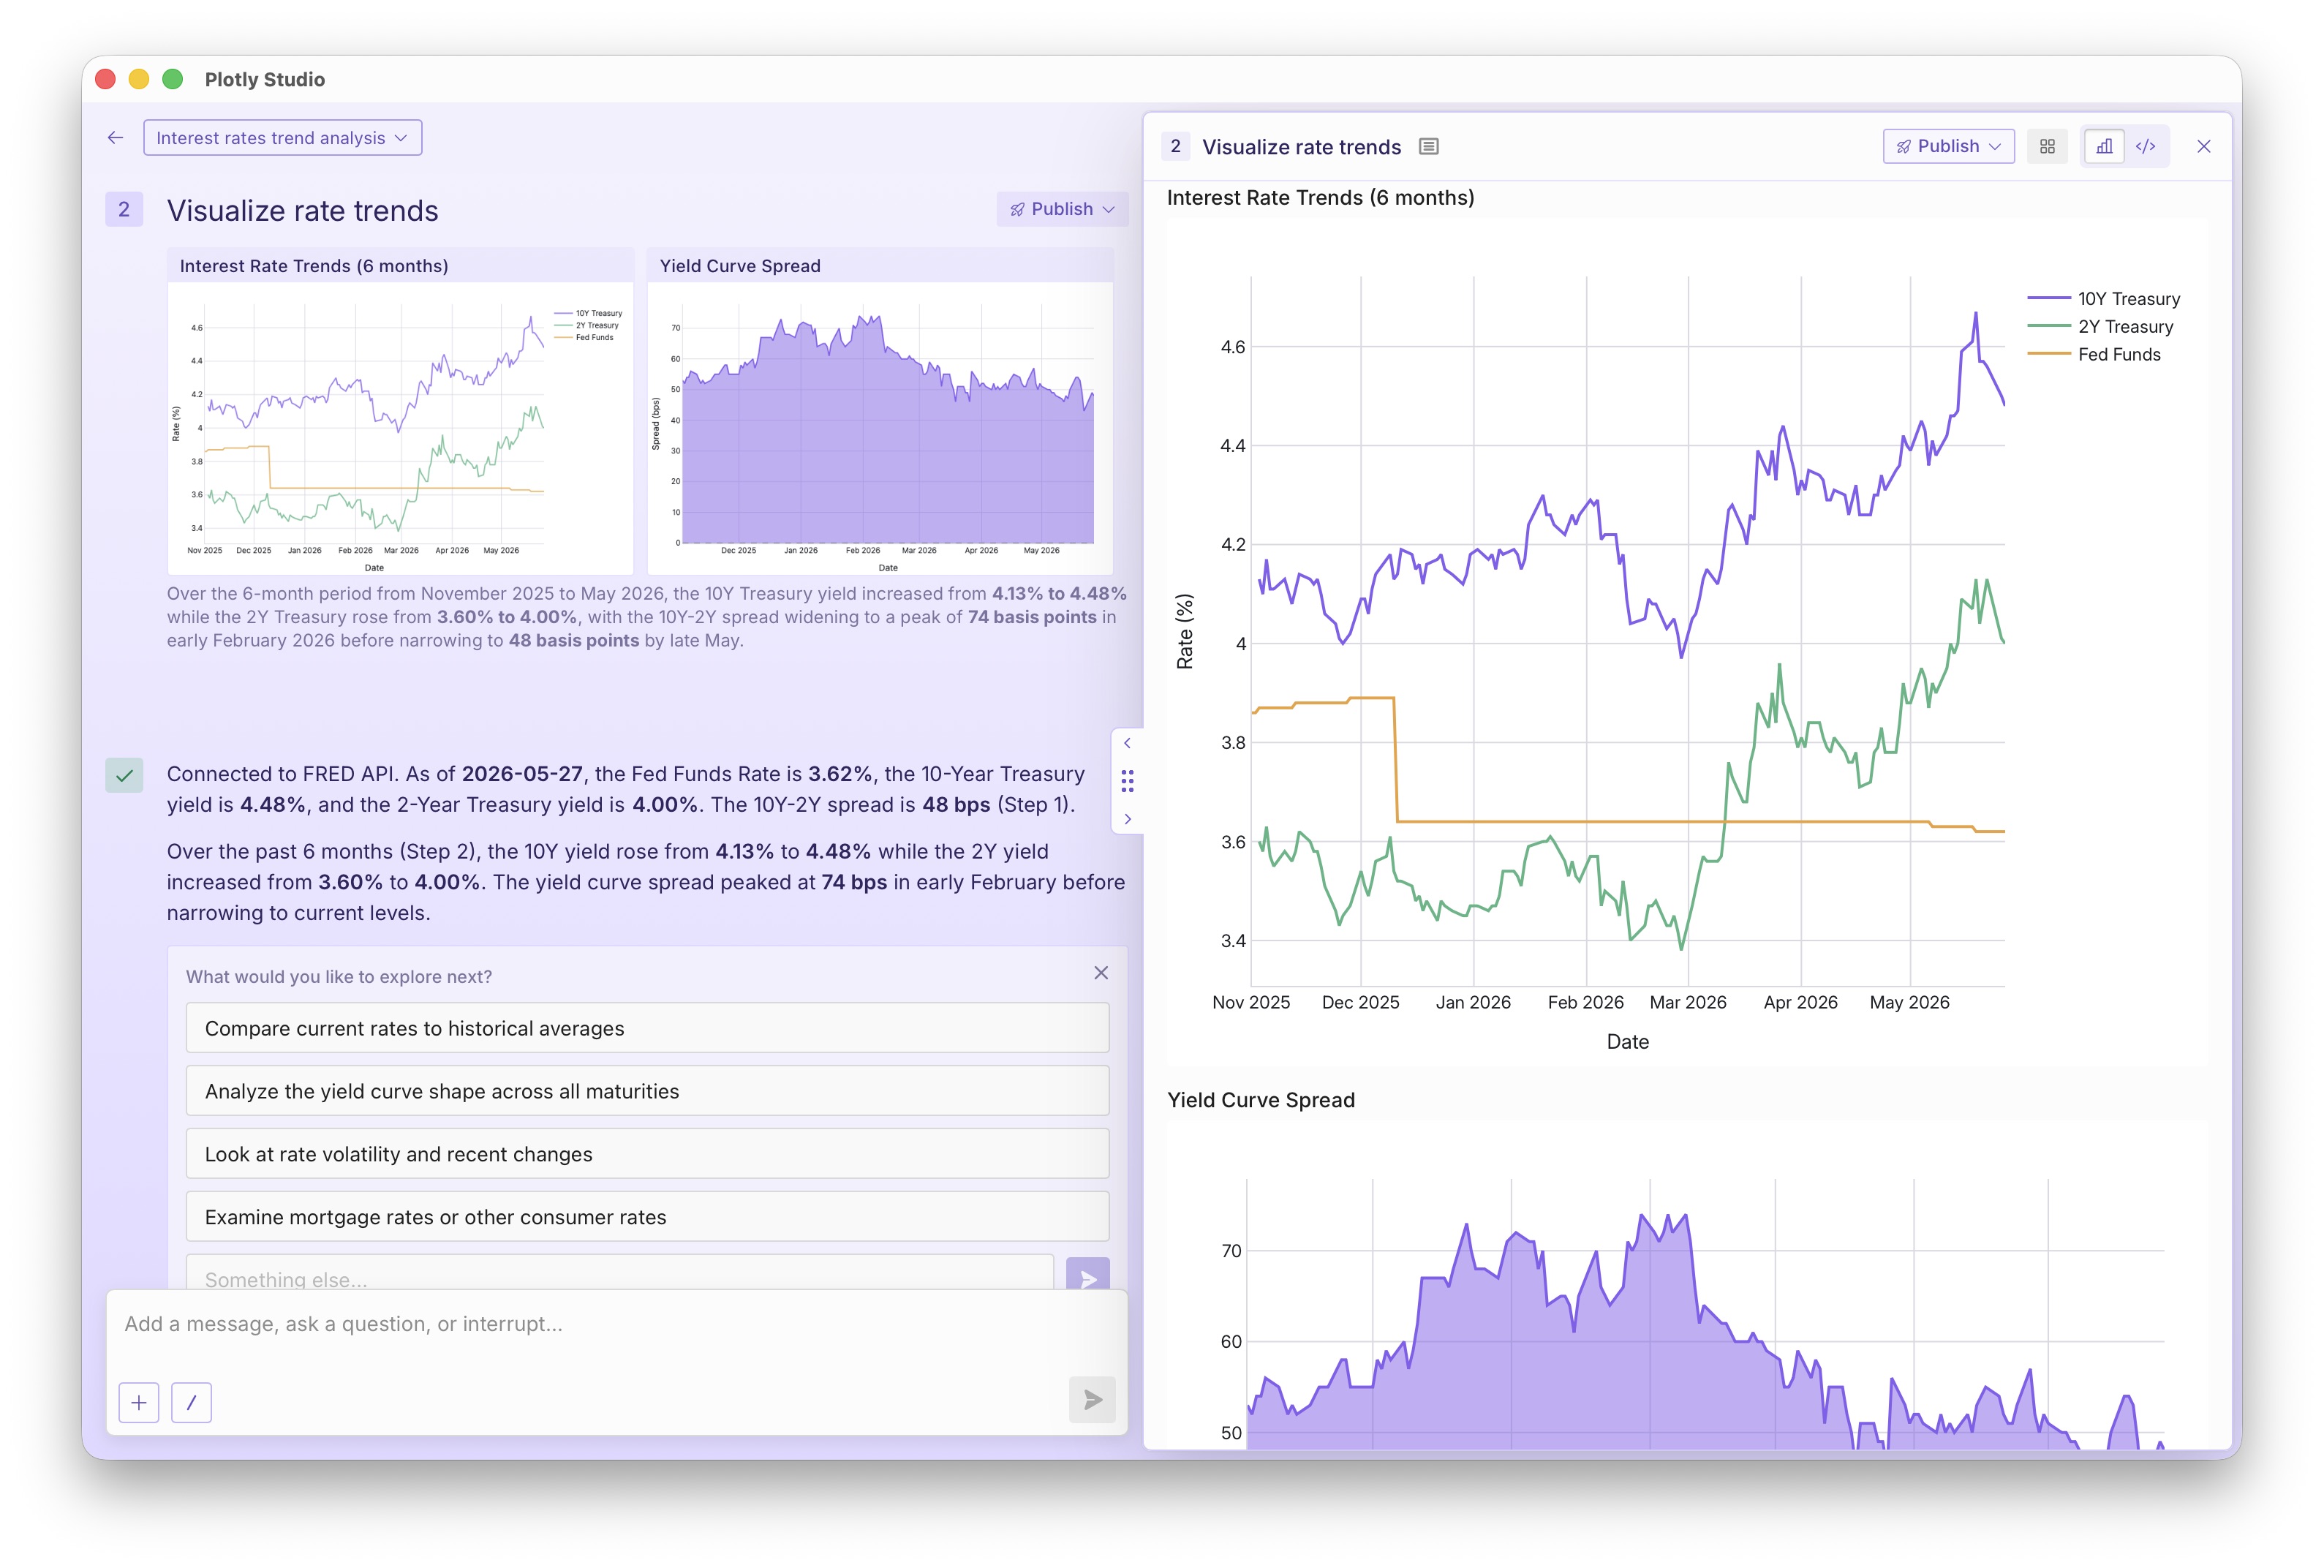Choose Look at rate volatility and recent changes
Image resolution: width=2324 pixels, height=1568 pixels.
tap(647, 1154)
